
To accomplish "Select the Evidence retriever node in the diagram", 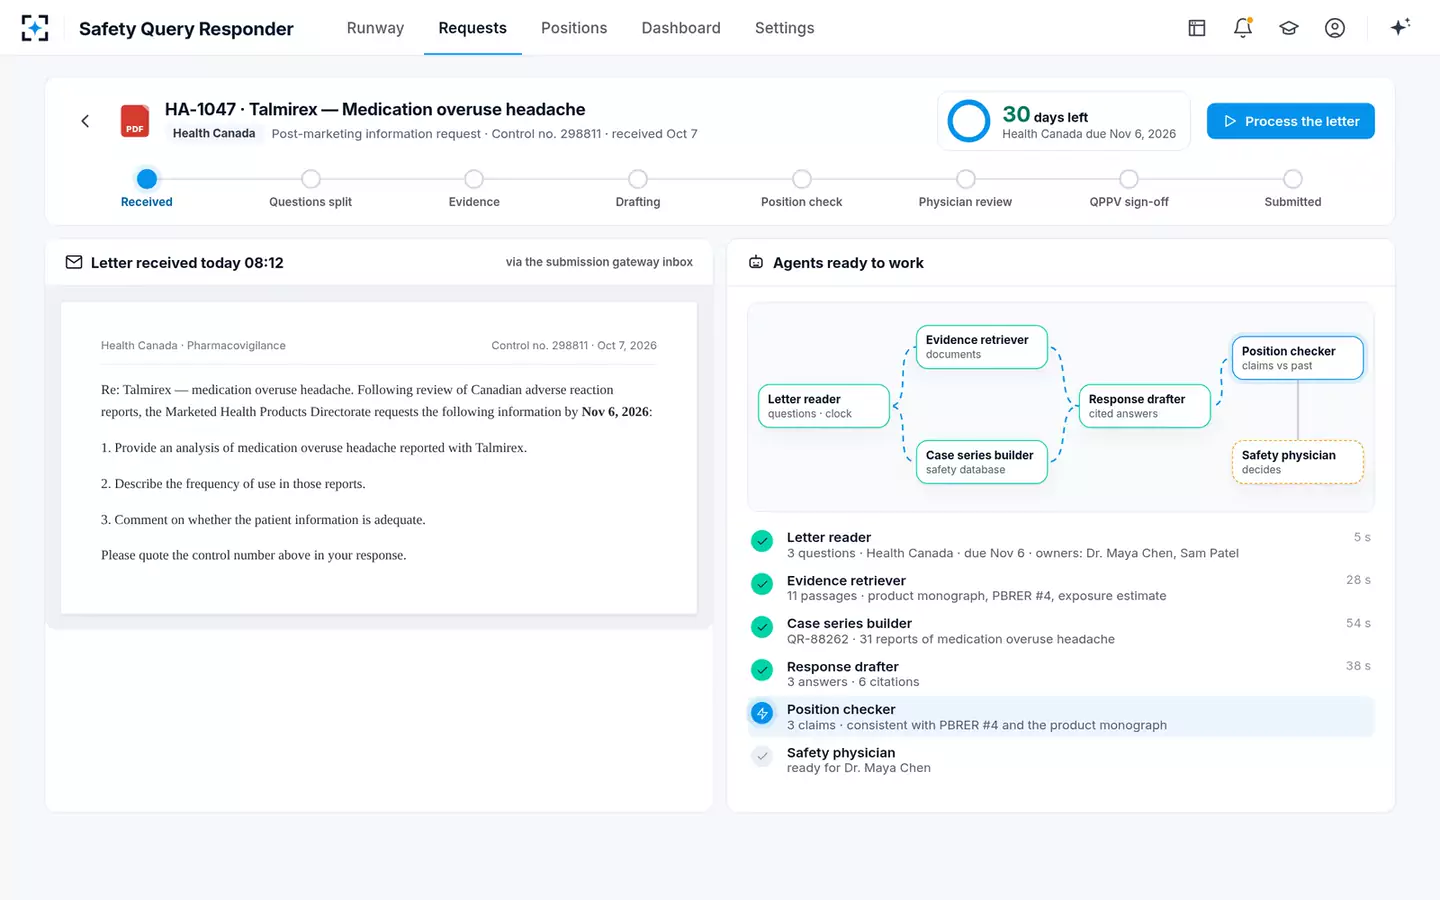I will [x=982, y=347].
